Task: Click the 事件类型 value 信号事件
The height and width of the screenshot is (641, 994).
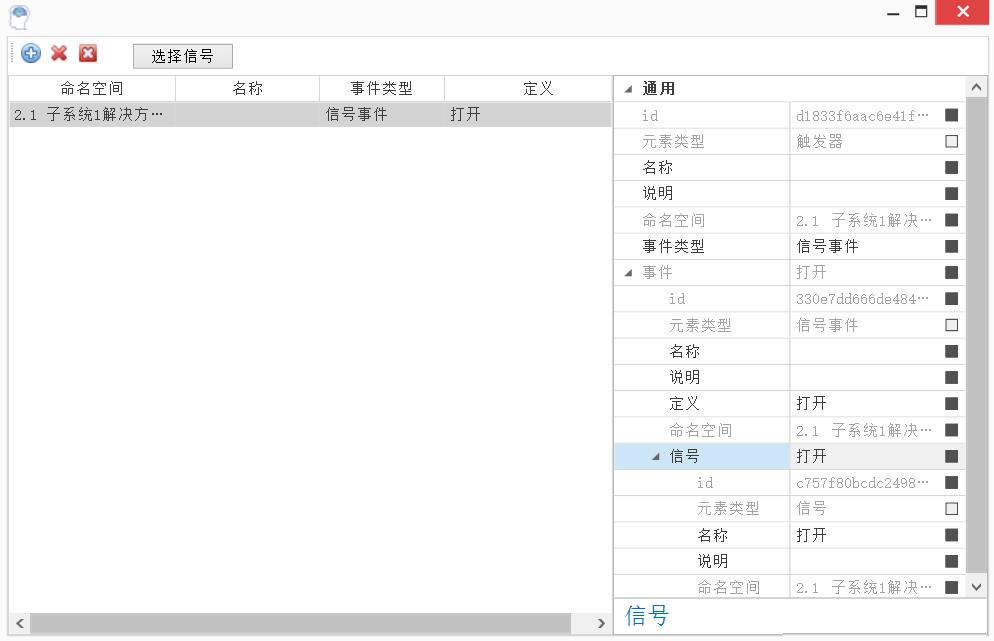Action: [x=827, y=246]
